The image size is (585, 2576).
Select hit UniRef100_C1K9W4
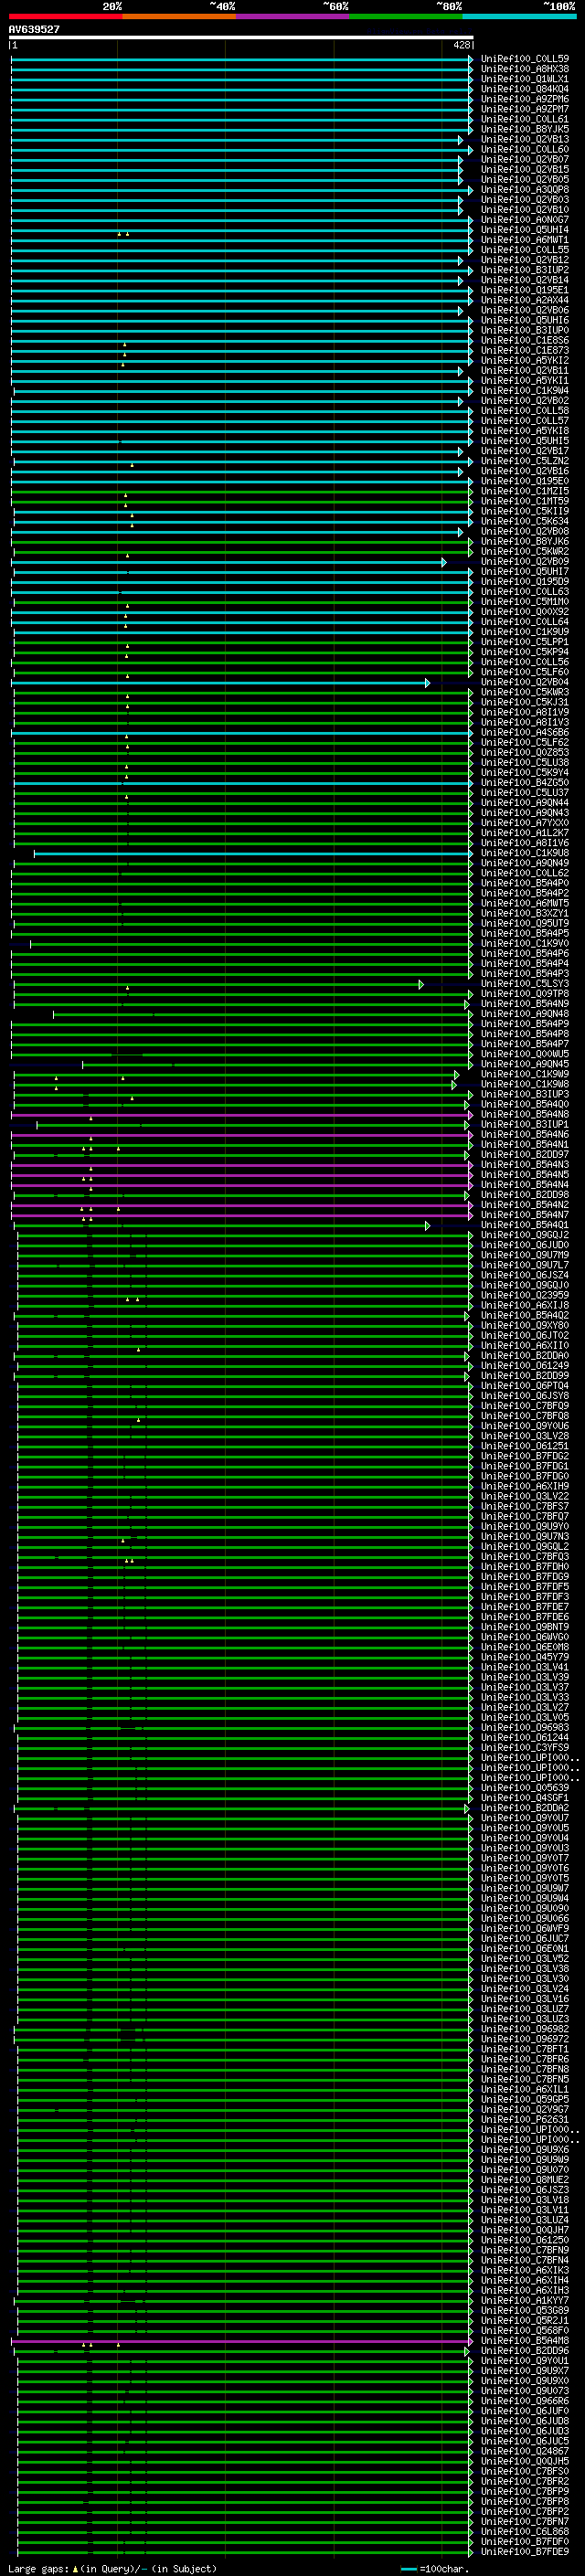[525, 391]
